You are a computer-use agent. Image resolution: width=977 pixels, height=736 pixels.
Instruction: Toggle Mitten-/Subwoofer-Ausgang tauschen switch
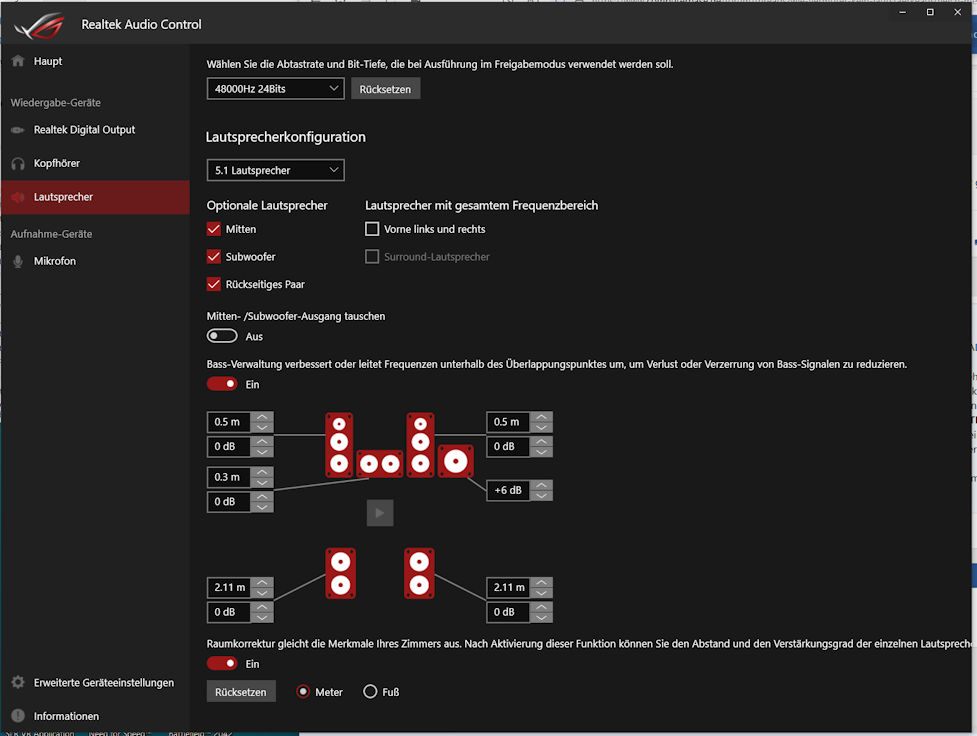tap(222, 336)
